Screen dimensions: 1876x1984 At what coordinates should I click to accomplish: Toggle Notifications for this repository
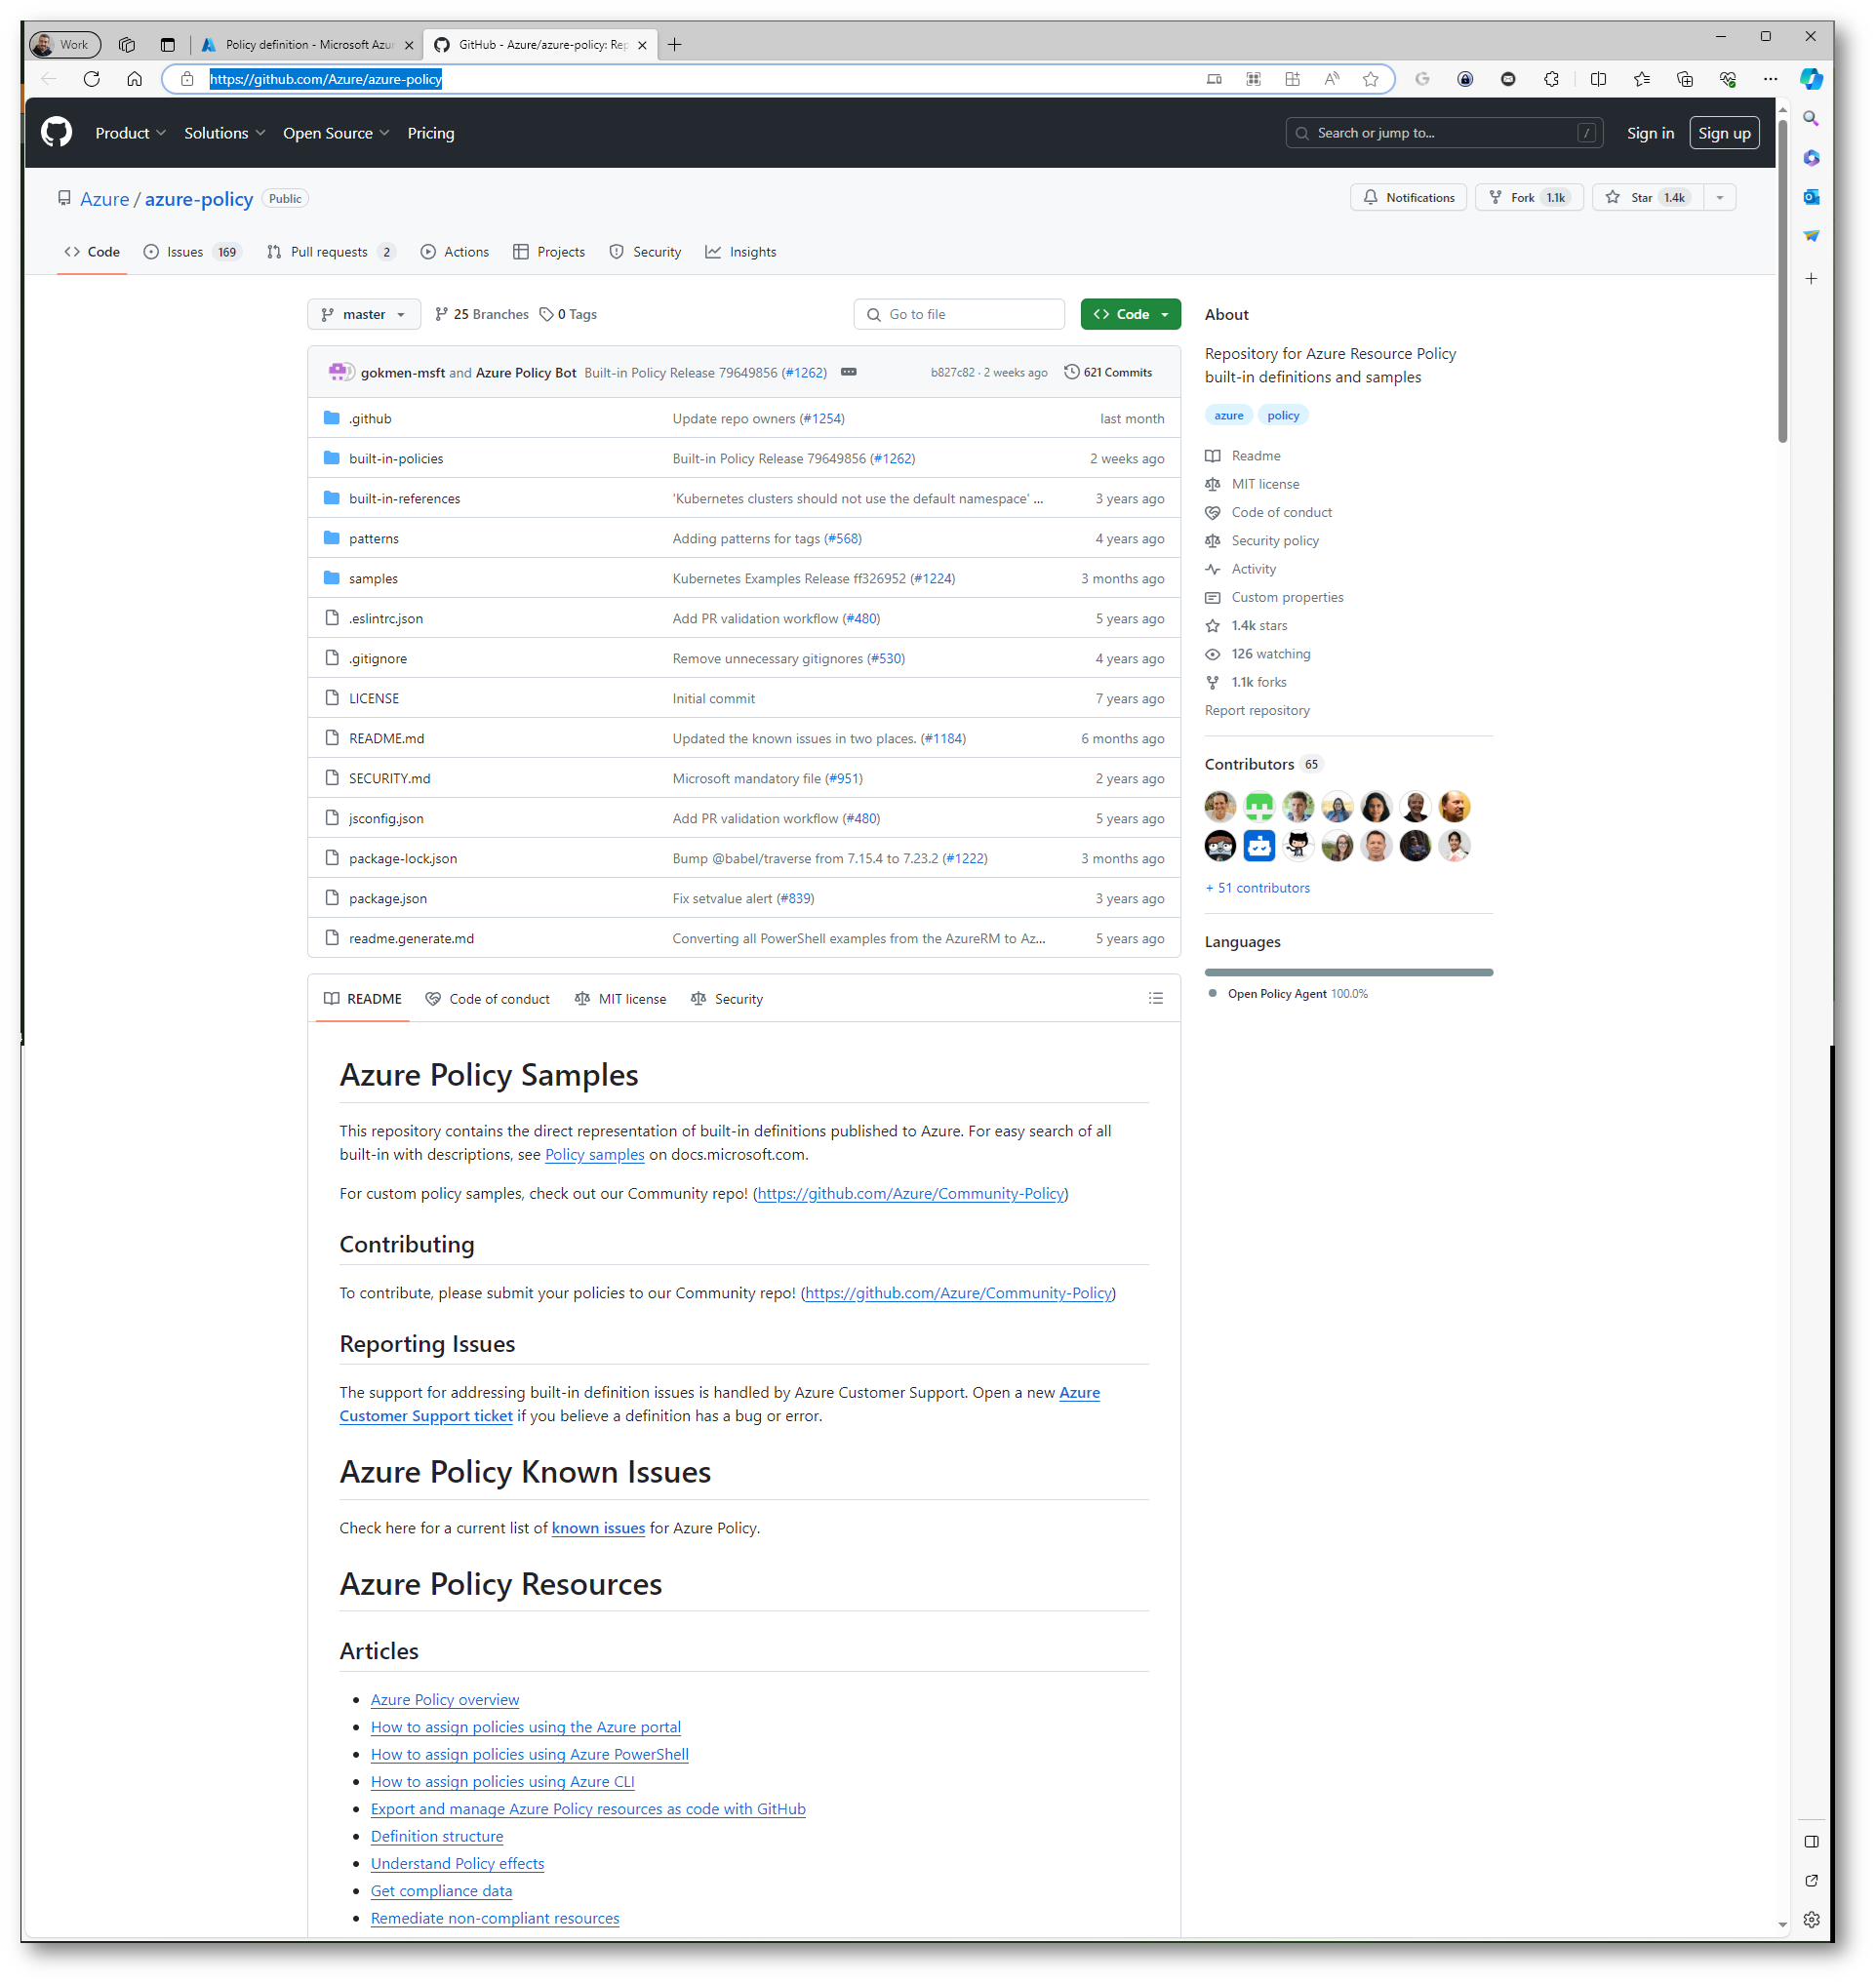(x=1408, y=198)
